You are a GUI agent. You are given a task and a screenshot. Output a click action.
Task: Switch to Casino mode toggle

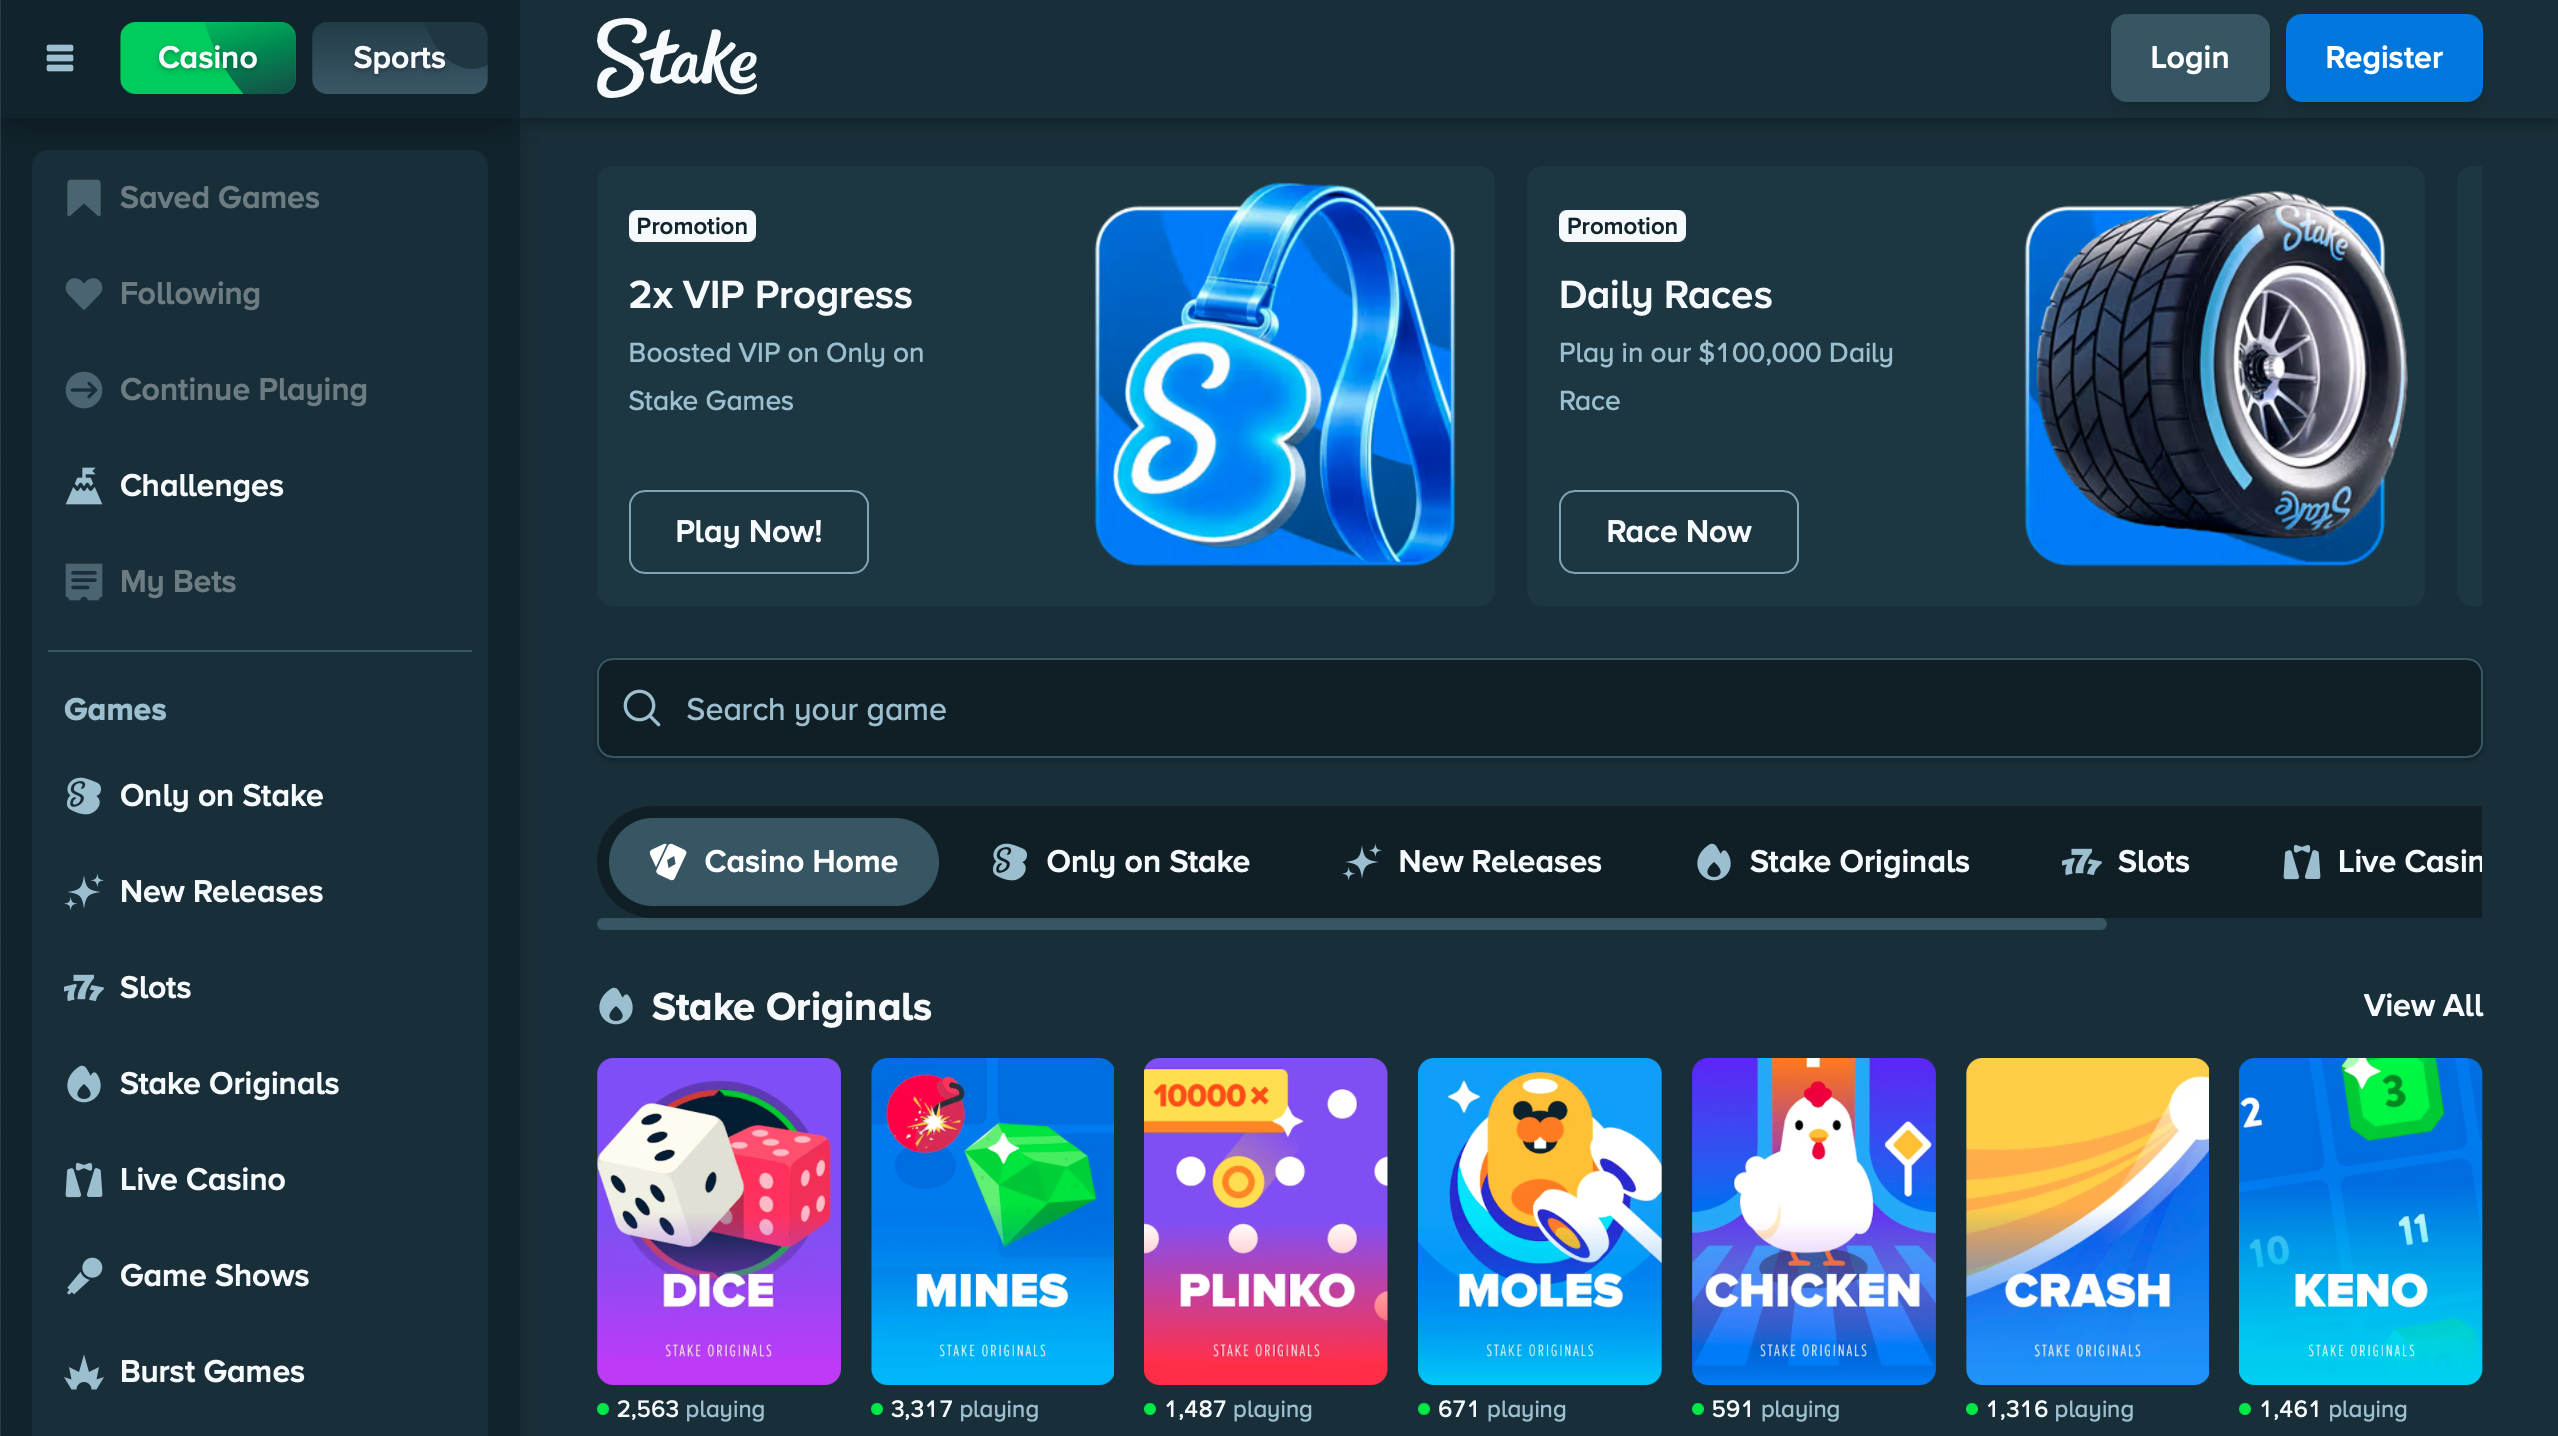208,58
